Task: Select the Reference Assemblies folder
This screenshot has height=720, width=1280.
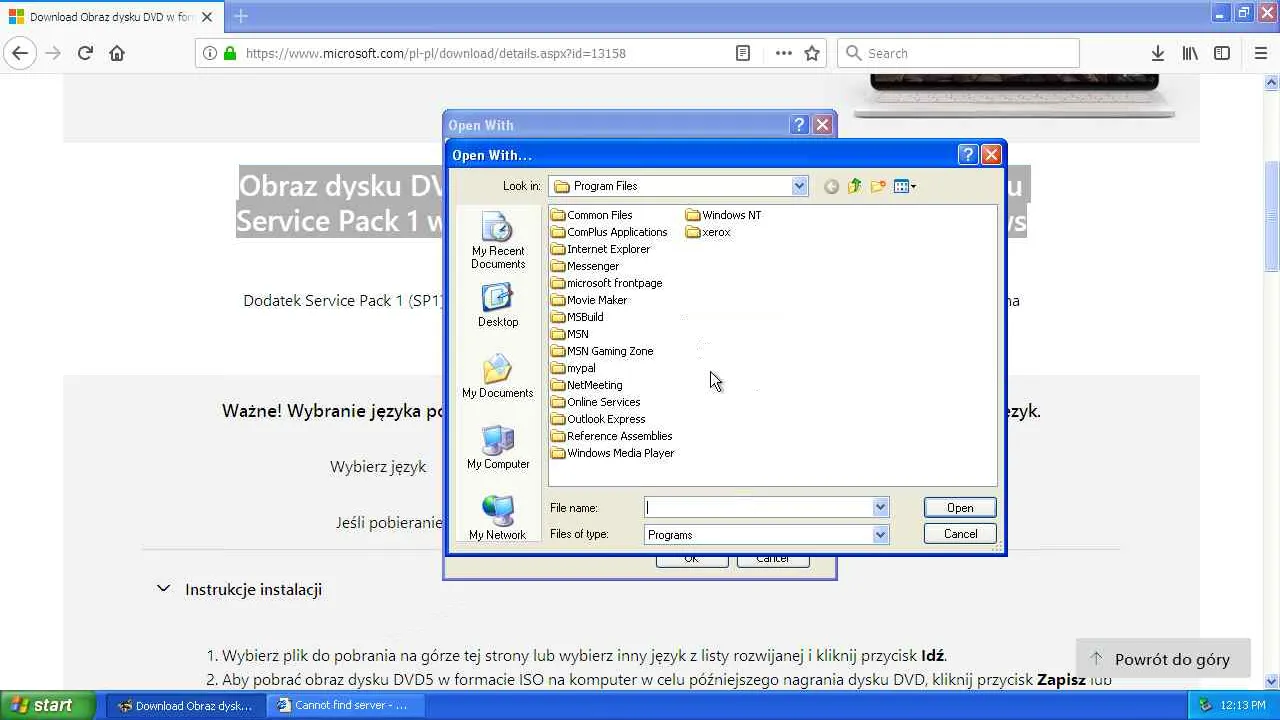Action: [x=611, y=436]
